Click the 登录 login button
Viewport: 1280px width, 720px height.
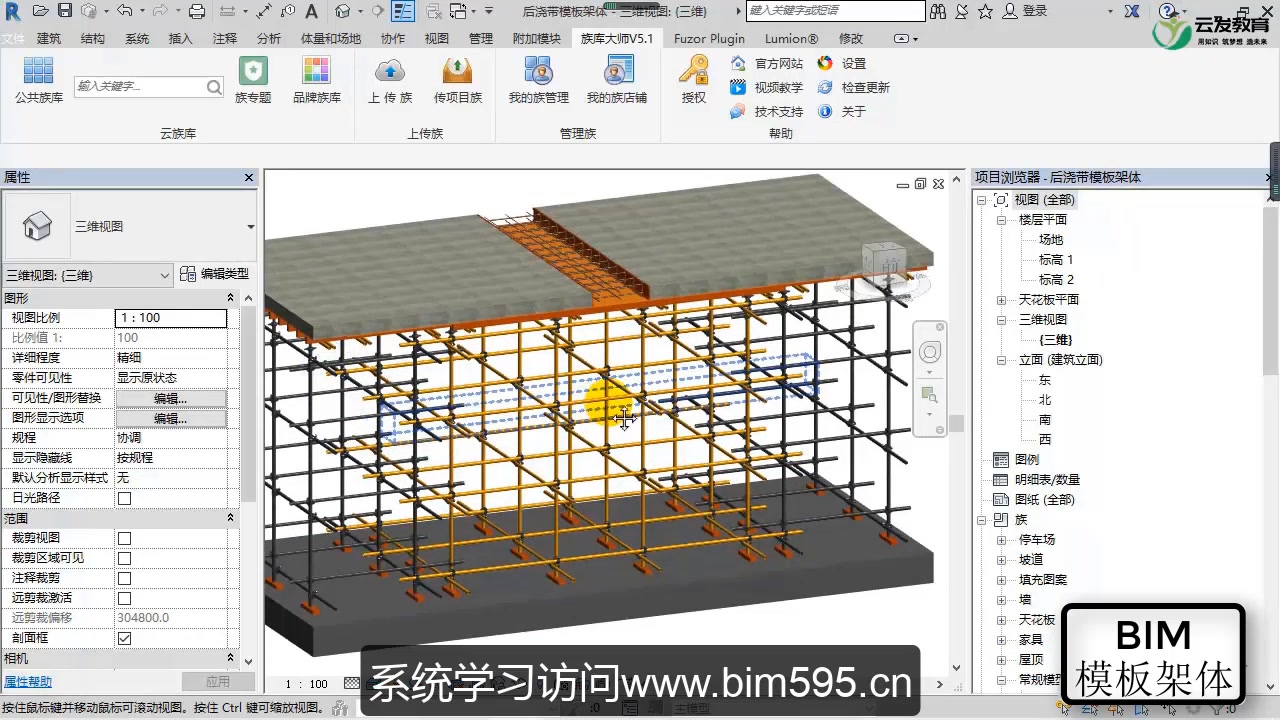coord(1024,11)
